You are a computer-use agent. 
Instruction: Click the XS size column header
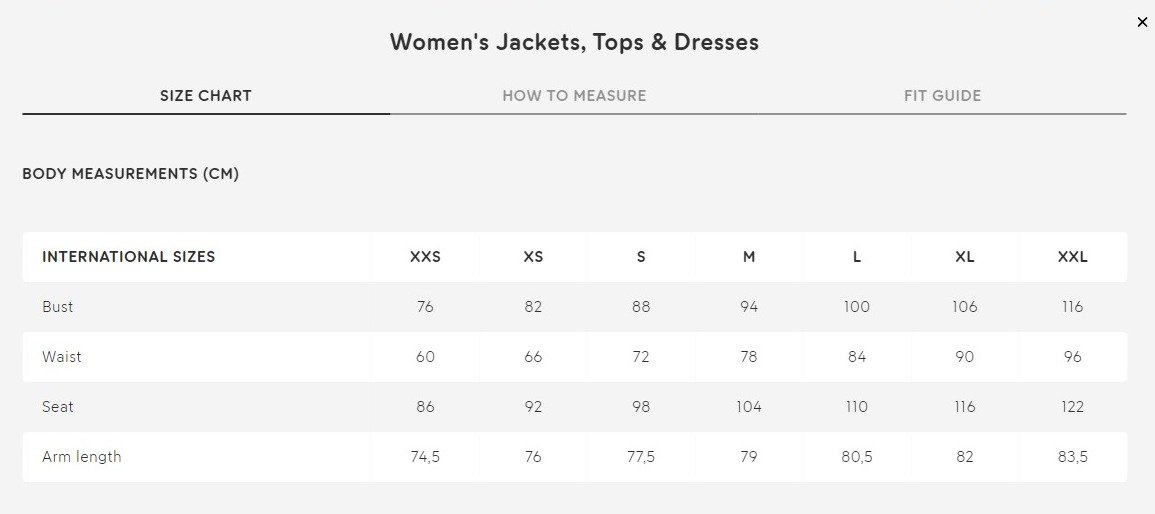point(533,257)
